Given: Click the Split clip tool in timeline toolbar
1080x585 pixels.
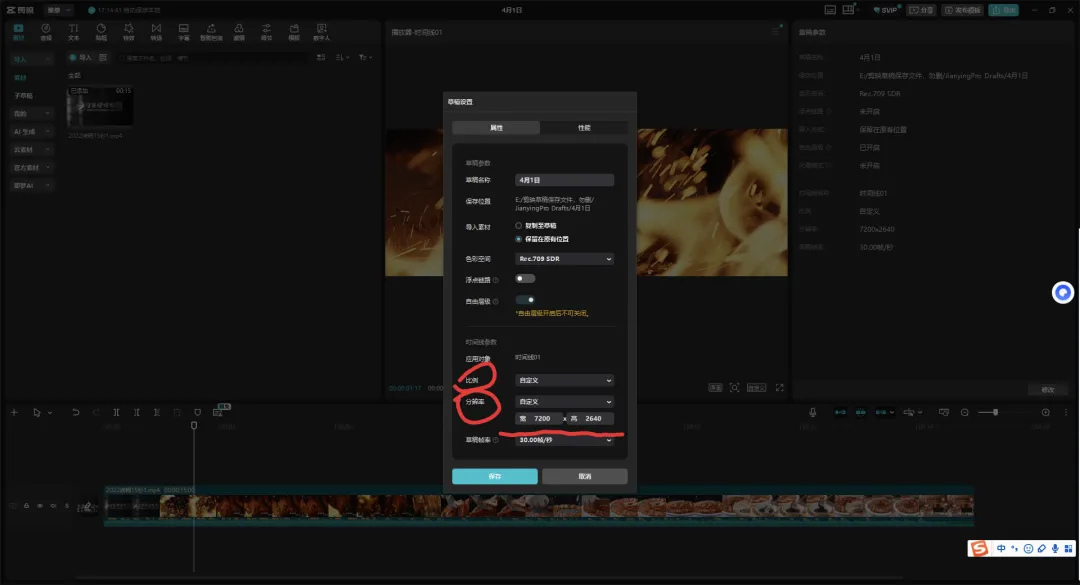Looking at the screenshot, I should pyautogui.click(x=116, y=412).
